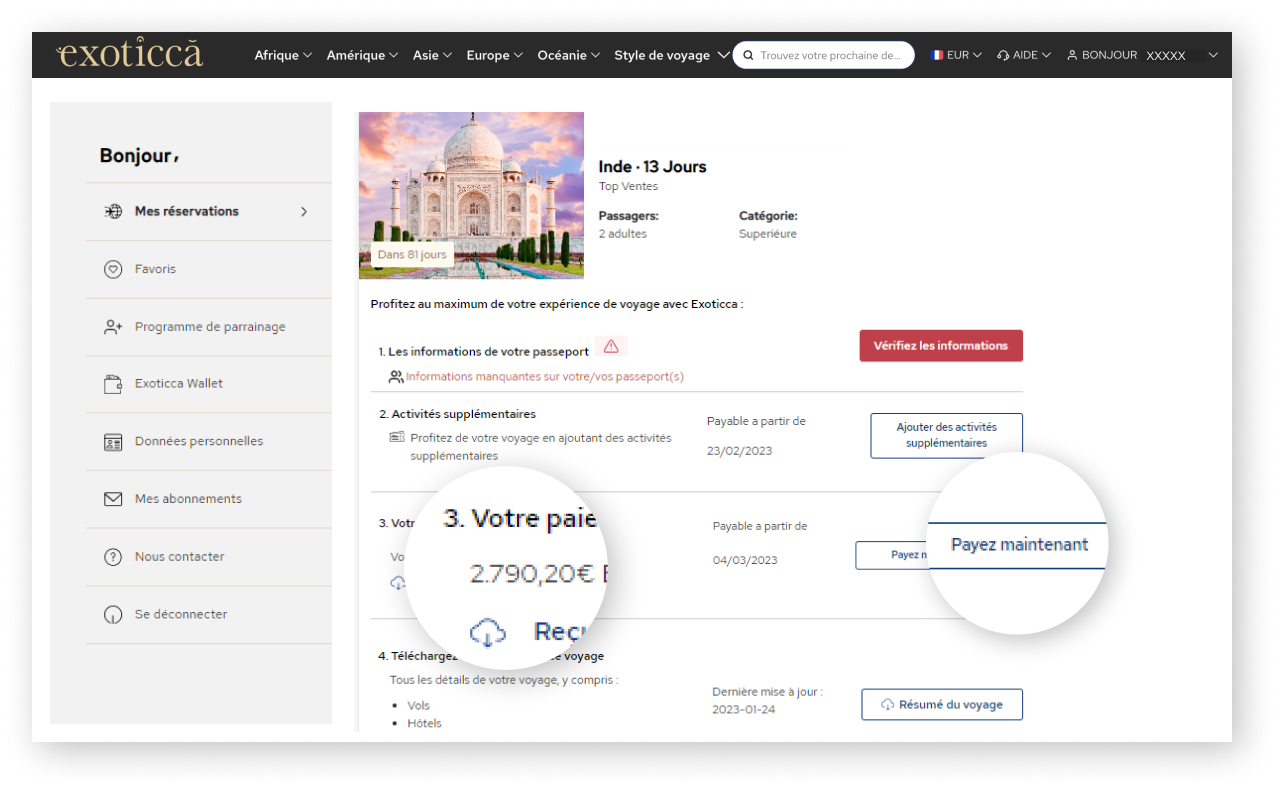Click the cloud download receipt icon
Image resolution: width=1280 pixels, height=790 pixels.
(x=487, y=632)
